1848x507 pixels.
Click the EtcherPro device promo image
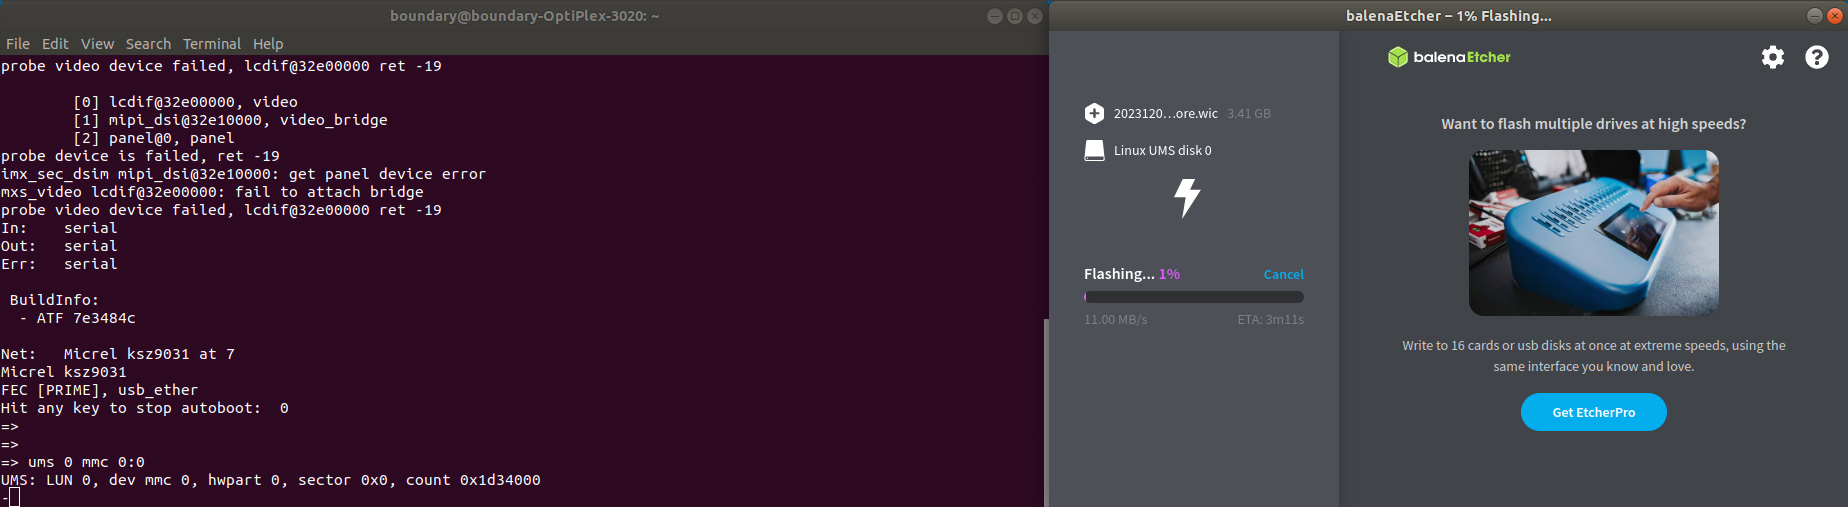click(x=1593, y=233)
